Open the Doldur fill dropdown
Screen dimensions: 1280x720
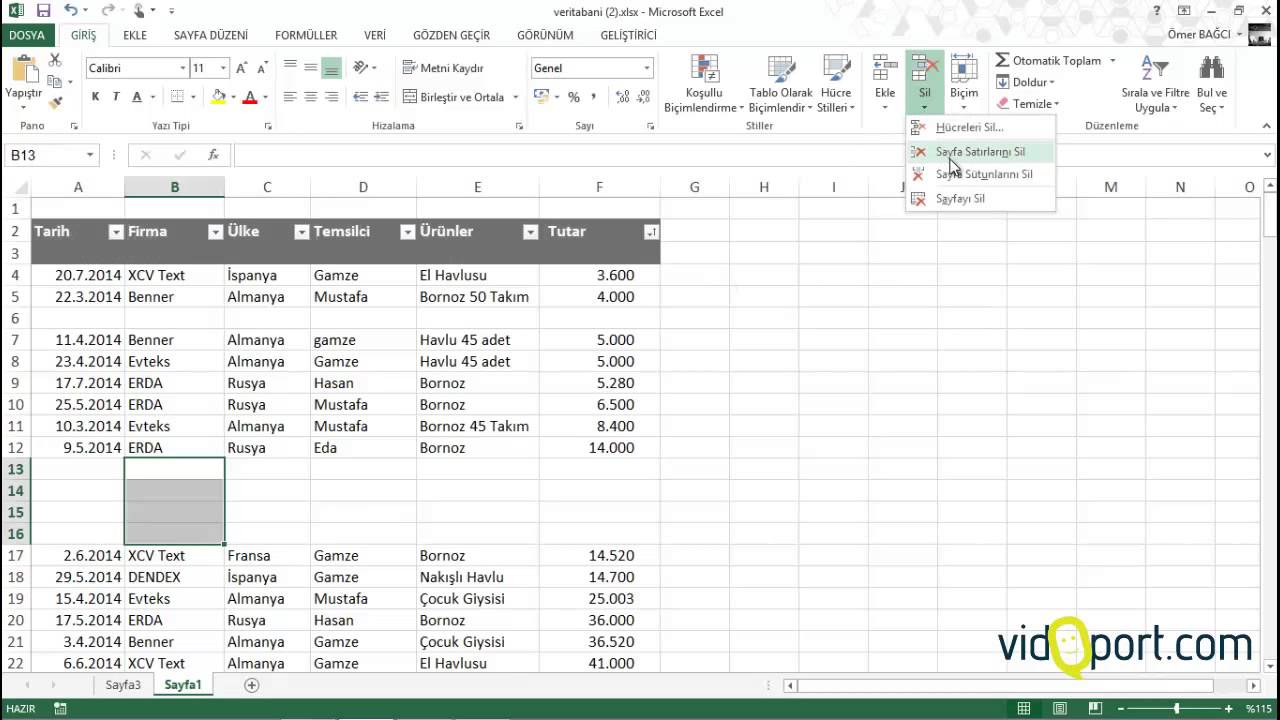tap(1025, 82)
